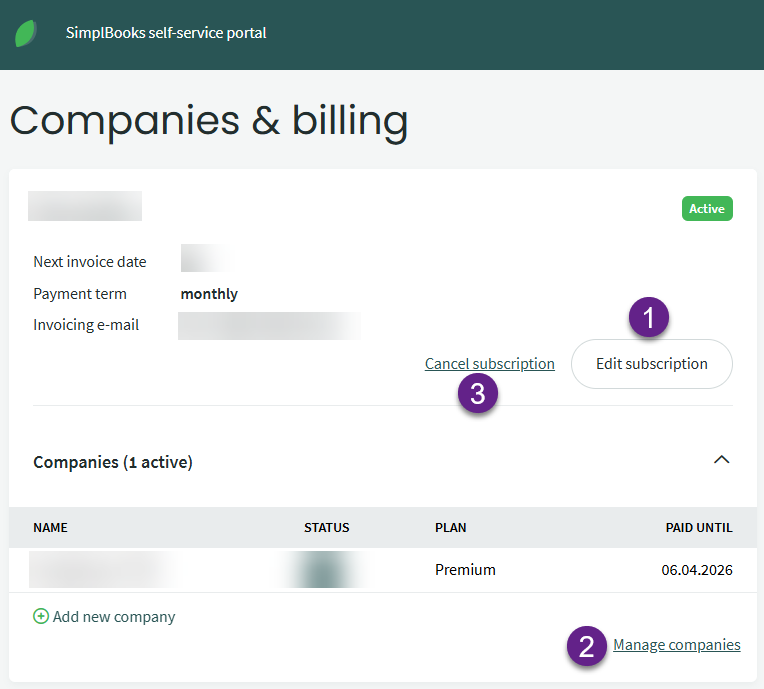Click the PAID UNTIL column header
The height and width of the screenshot is (689, 764).
click(698, 528)
